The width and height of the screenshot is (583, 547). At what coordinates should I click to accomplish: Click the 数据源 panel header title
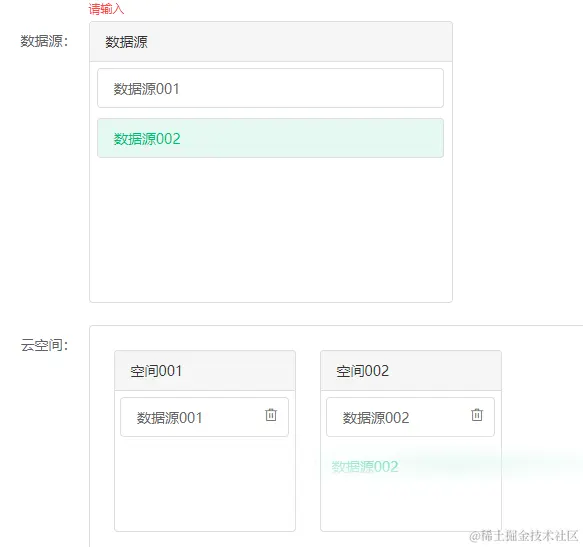click(x=126, y=42)
